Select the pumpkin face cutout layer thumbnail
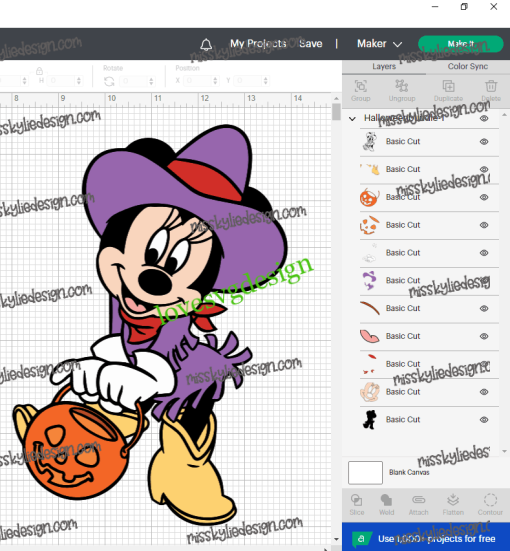Viewport: 510px width, 551px height. (x=369, y=225)
